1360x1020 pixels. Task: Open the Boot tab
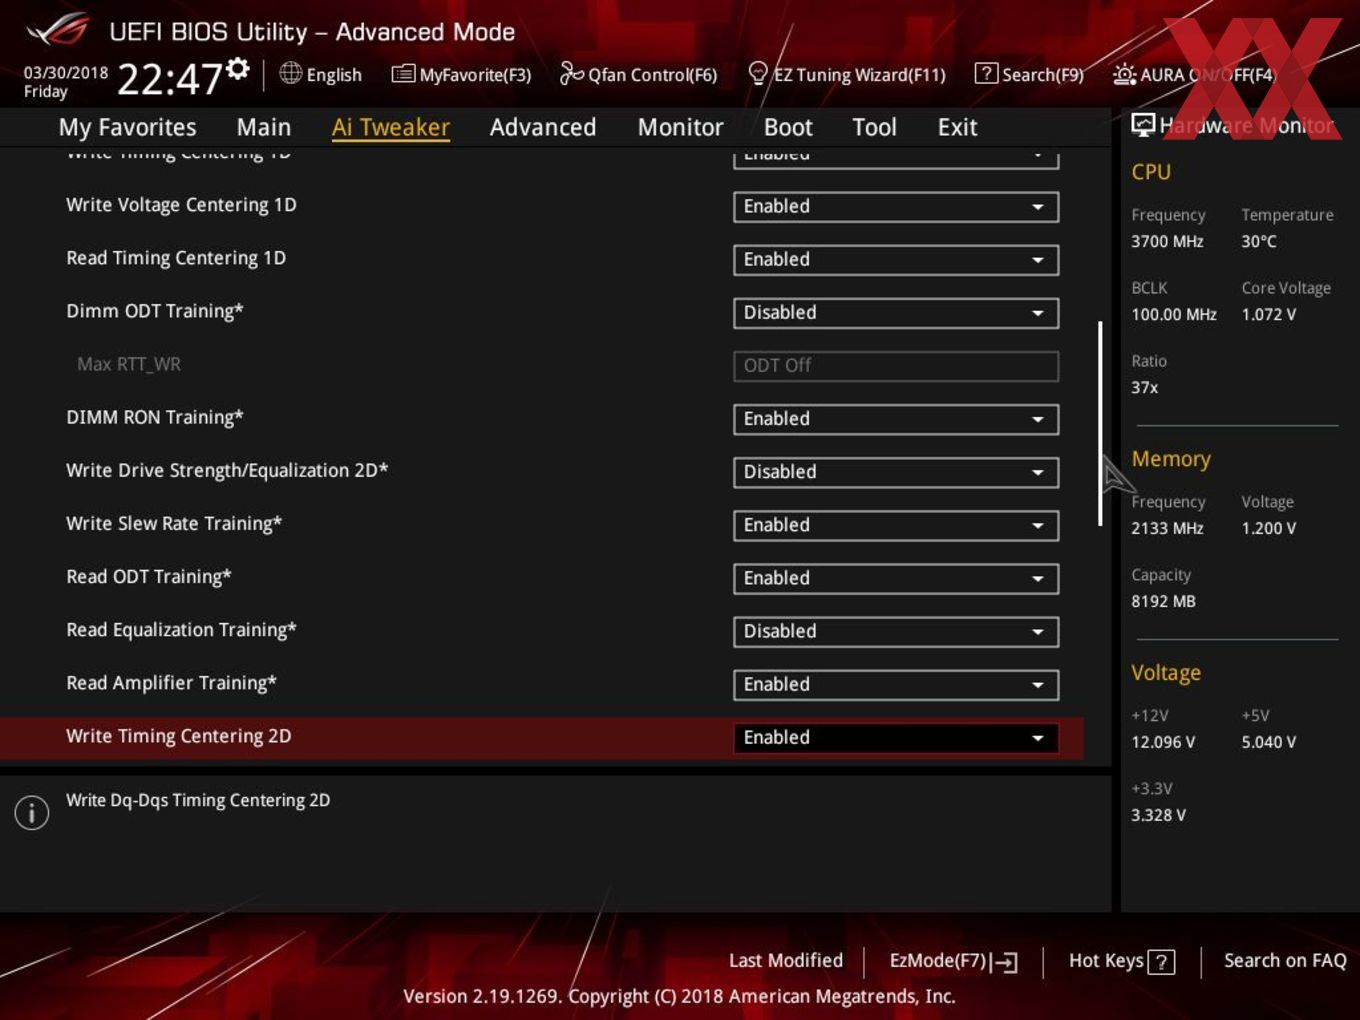[788, 127]
